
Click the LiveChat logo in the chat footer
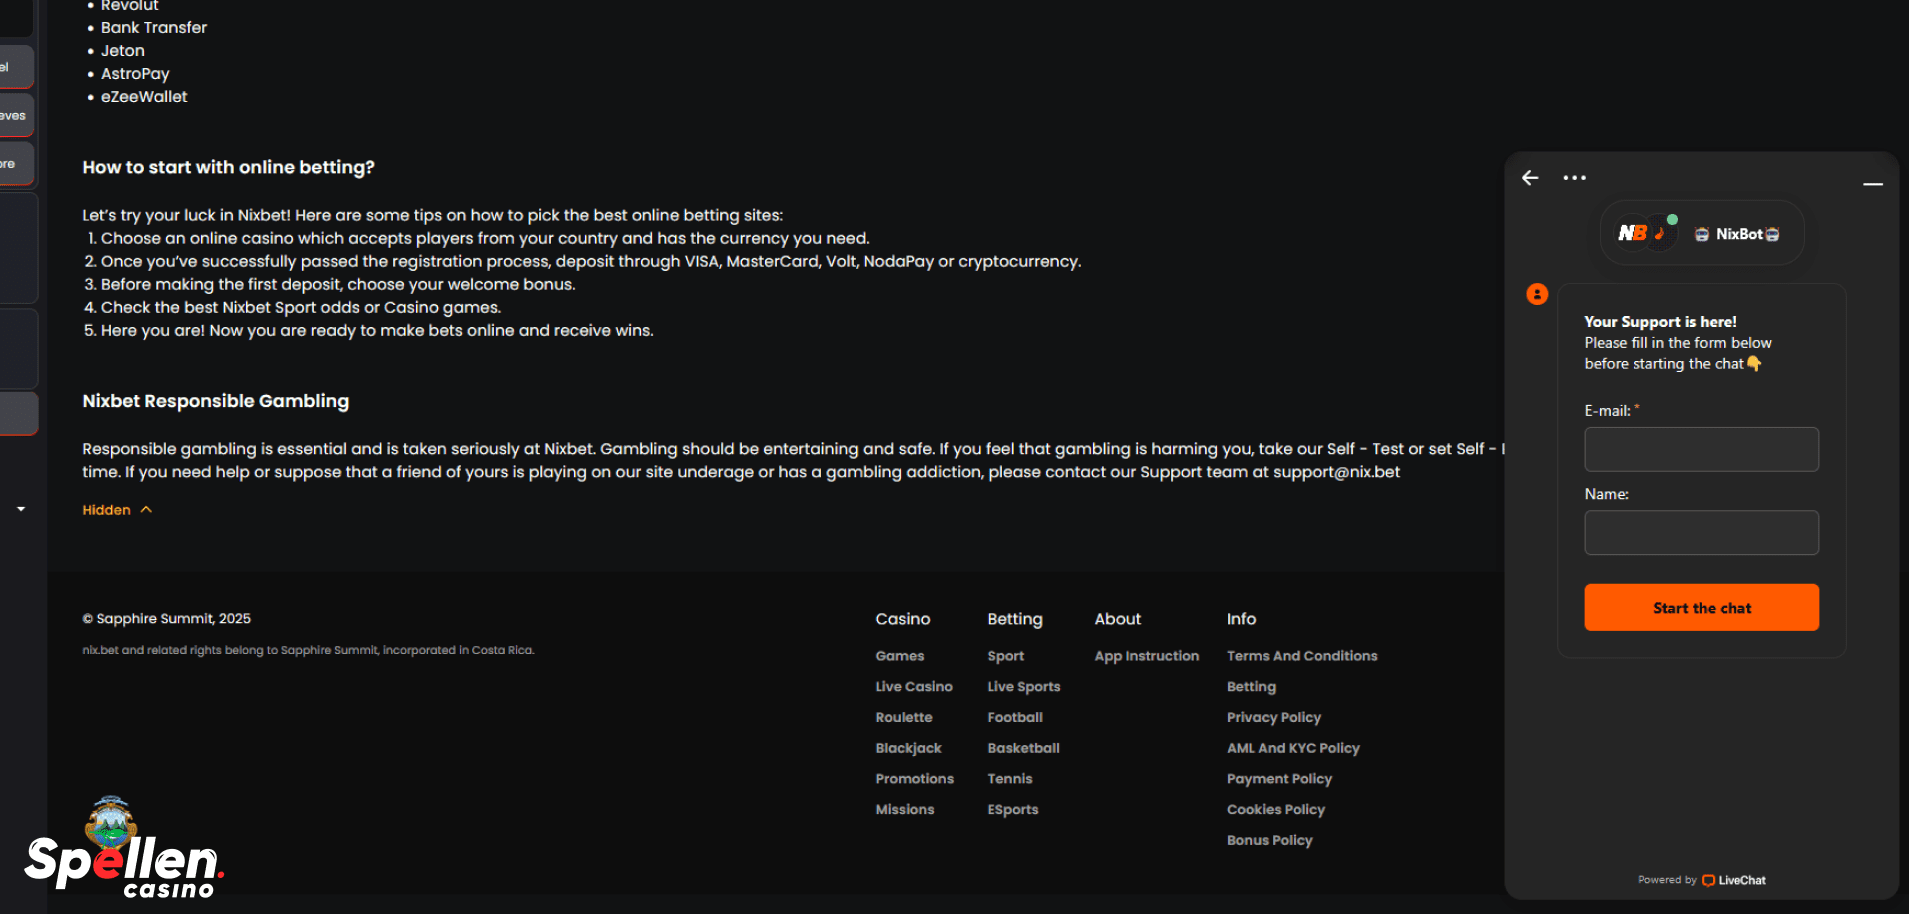click(1734, 880)
